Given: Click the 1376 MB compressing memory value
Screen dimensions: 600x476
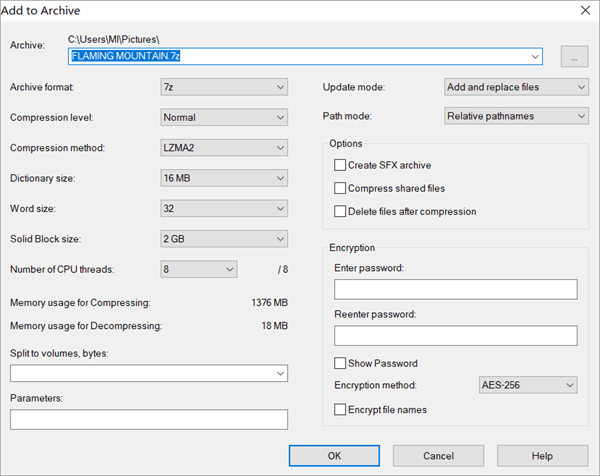Looking at the screenshot, I should click(x=270, y=303).
